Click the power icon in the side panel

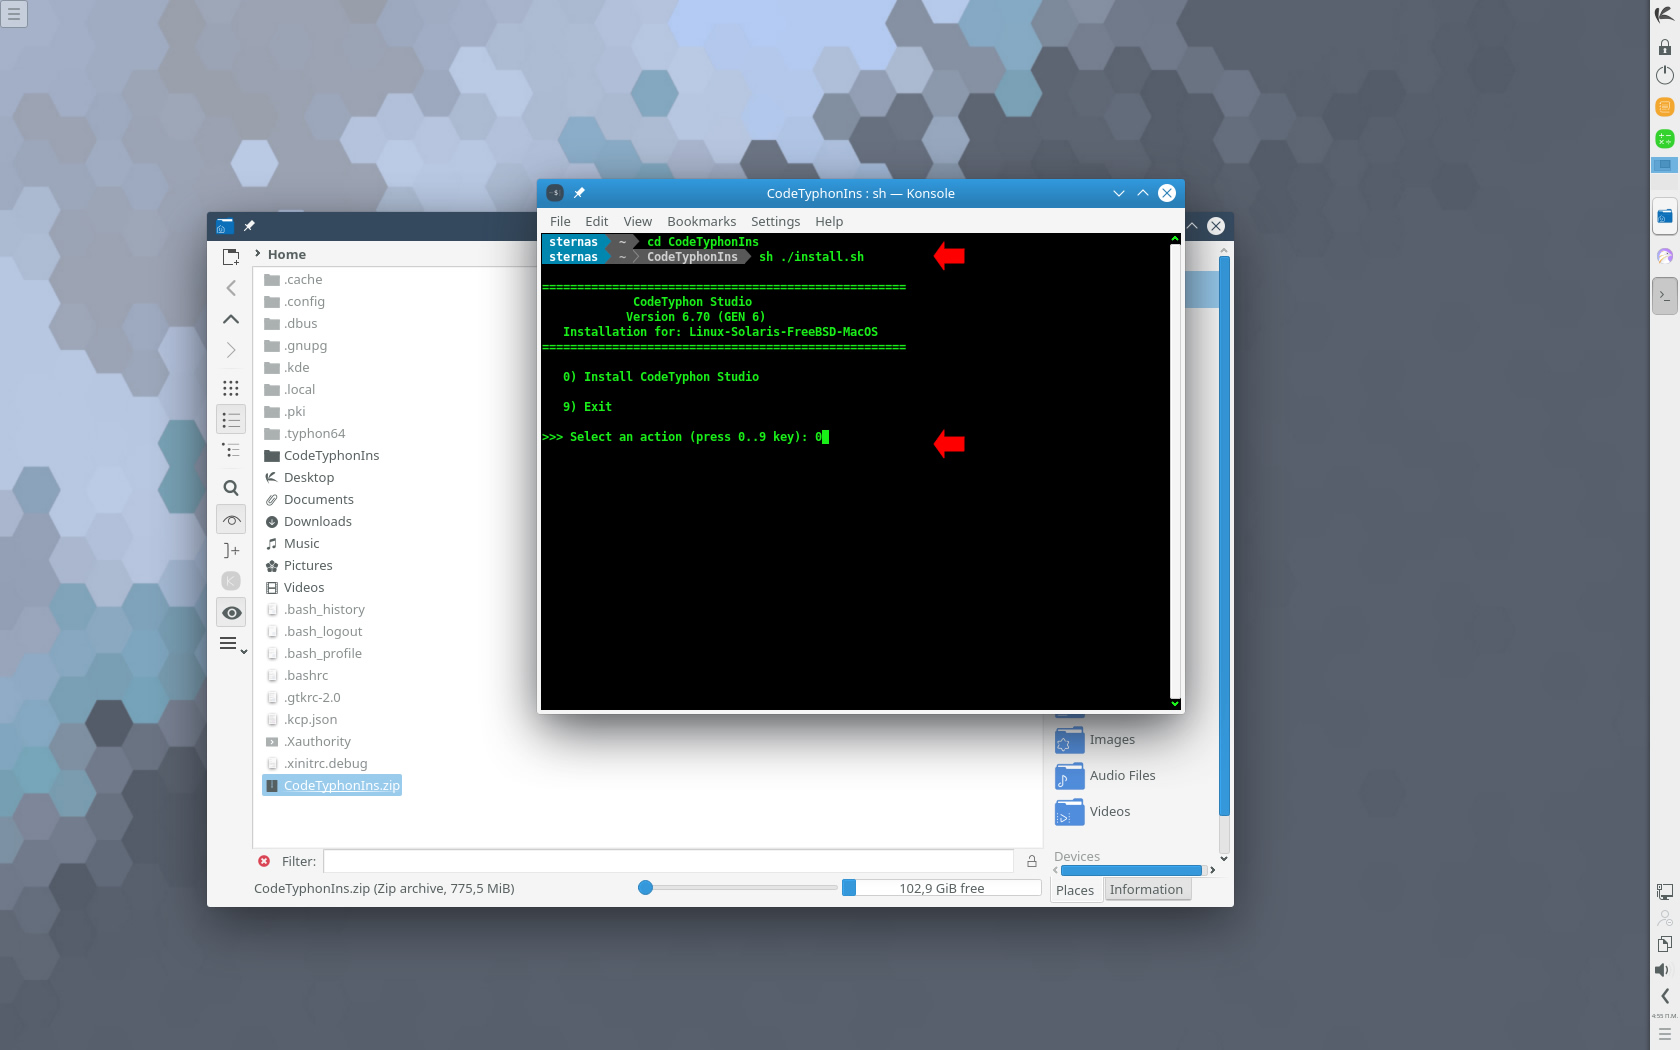point(1665,75)
